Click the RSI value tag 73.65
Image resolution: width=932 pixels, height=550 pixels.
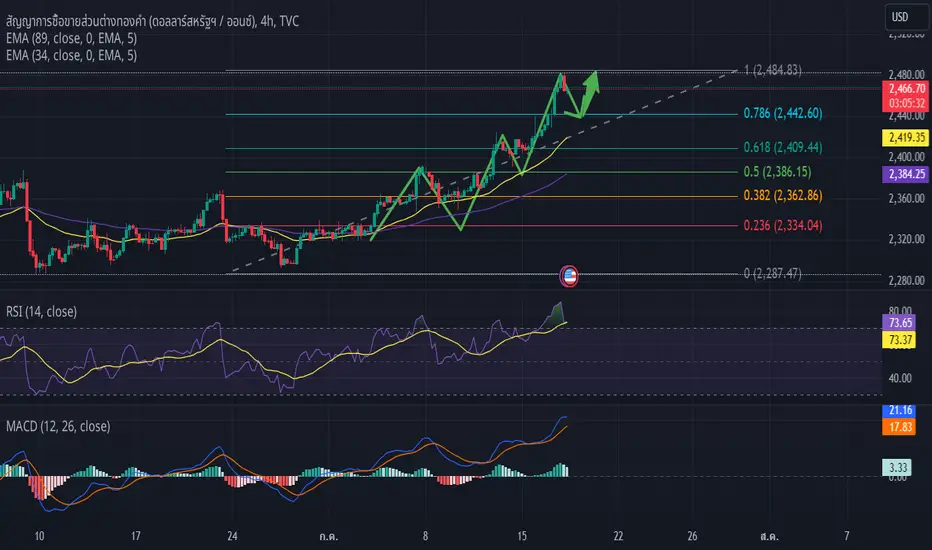click(899, 323)
